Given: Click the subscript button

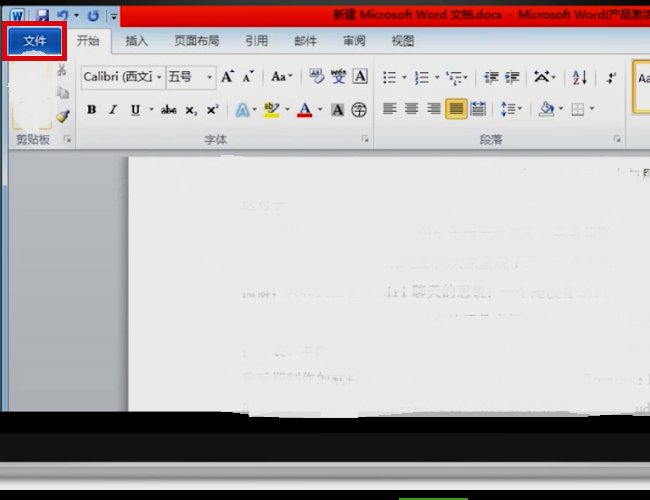Looking at the screenshot, I should pyautogui.click(x=191, y=110).
